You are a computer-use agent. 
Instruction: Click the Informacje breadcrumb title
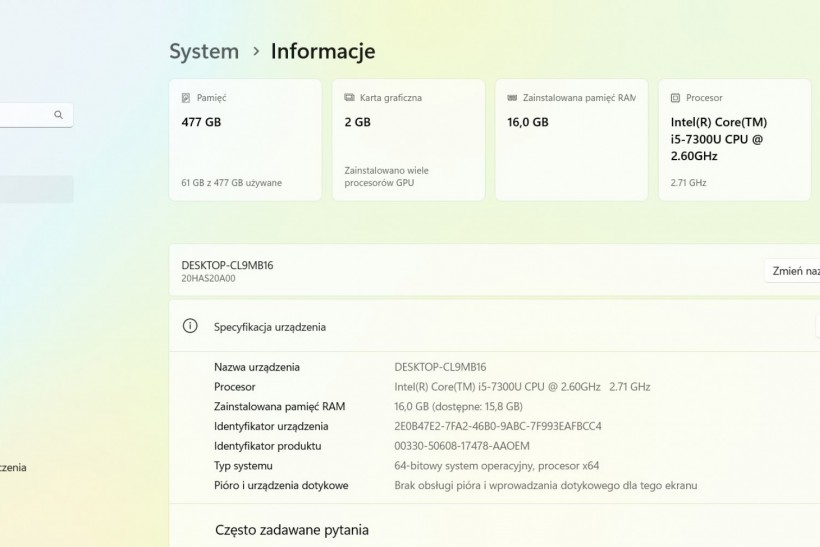click(323, 51)
